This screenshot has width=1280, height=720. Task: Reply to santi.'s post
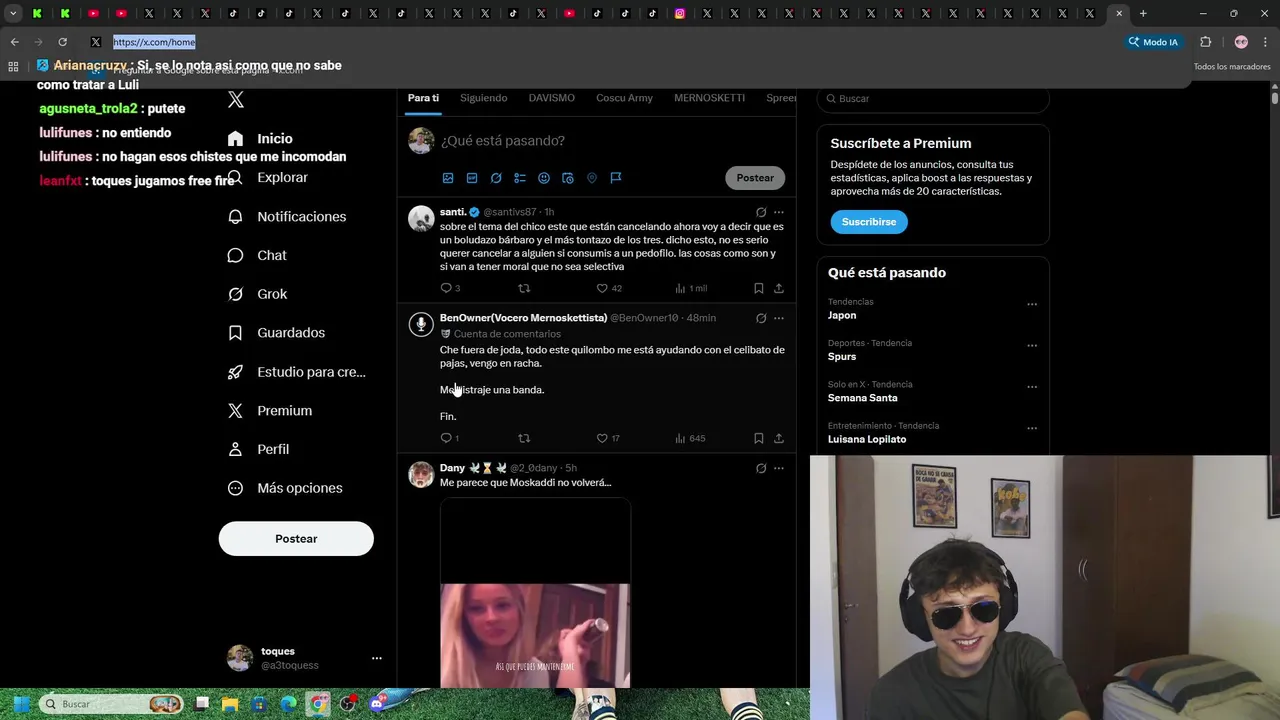(446, 288)
